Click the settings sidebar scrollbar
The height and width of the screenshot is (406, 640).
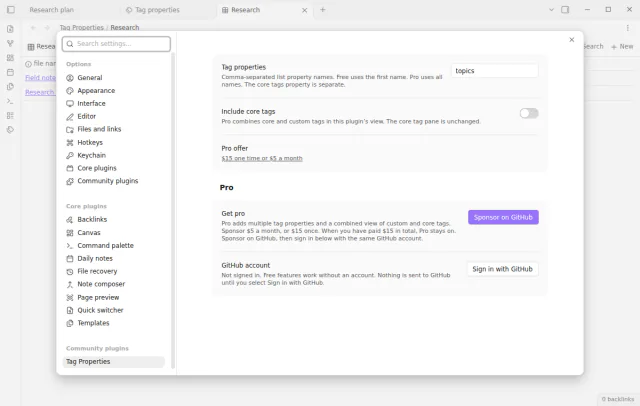pos(173,210)
